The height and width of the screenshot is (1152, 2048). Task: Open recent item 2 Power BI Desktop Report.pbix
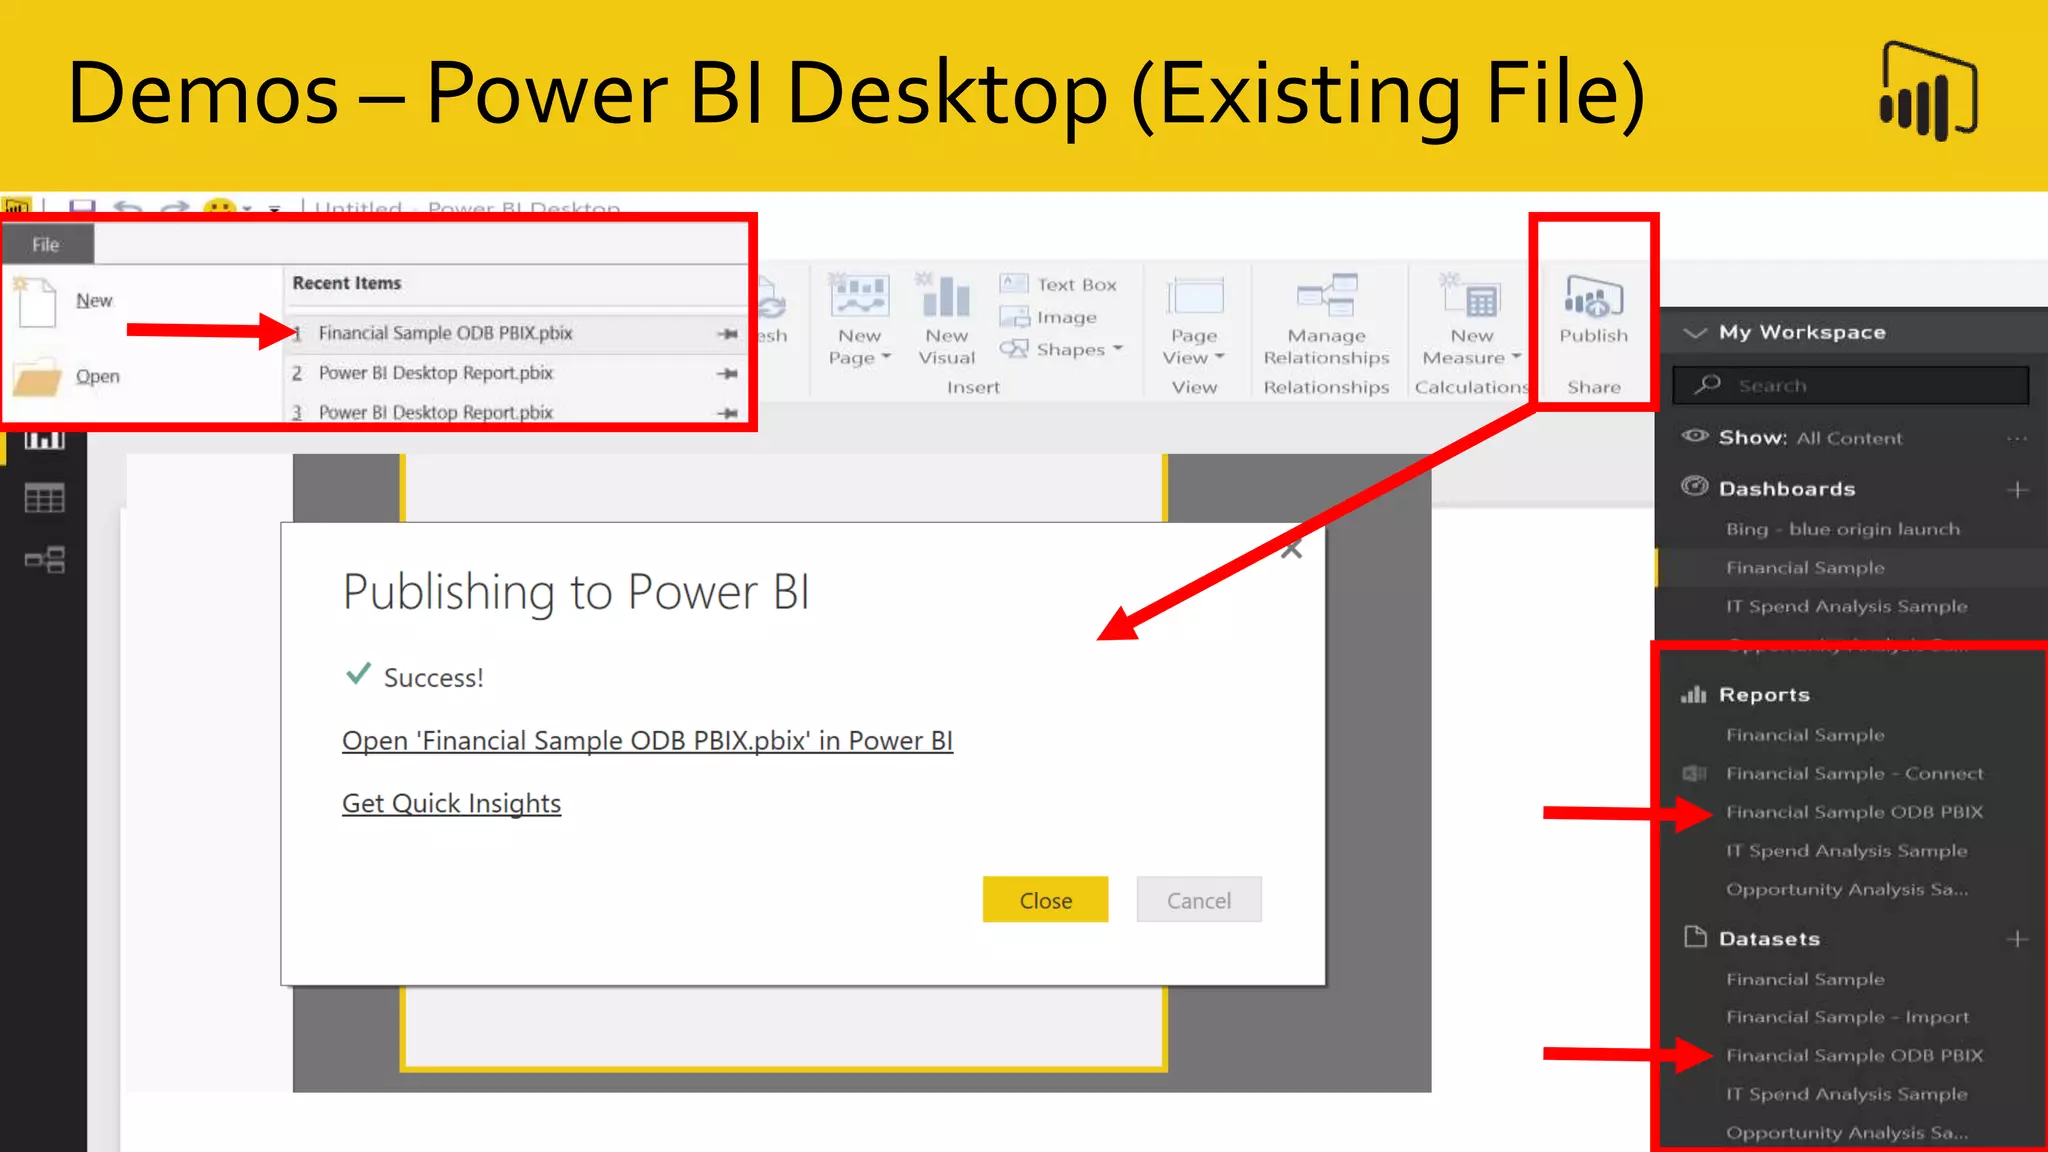435,373
